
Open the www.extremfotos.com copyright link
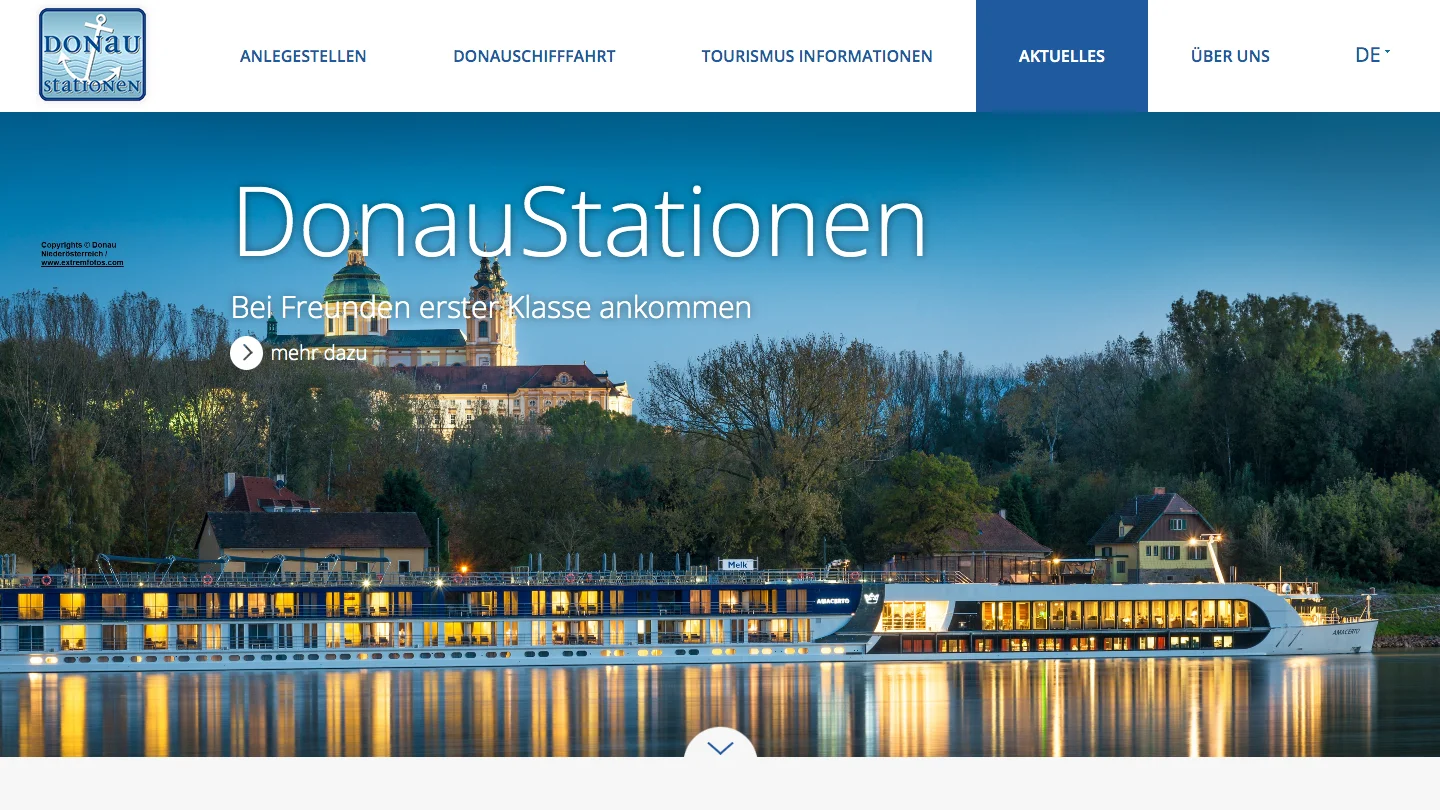click(83, 262)
